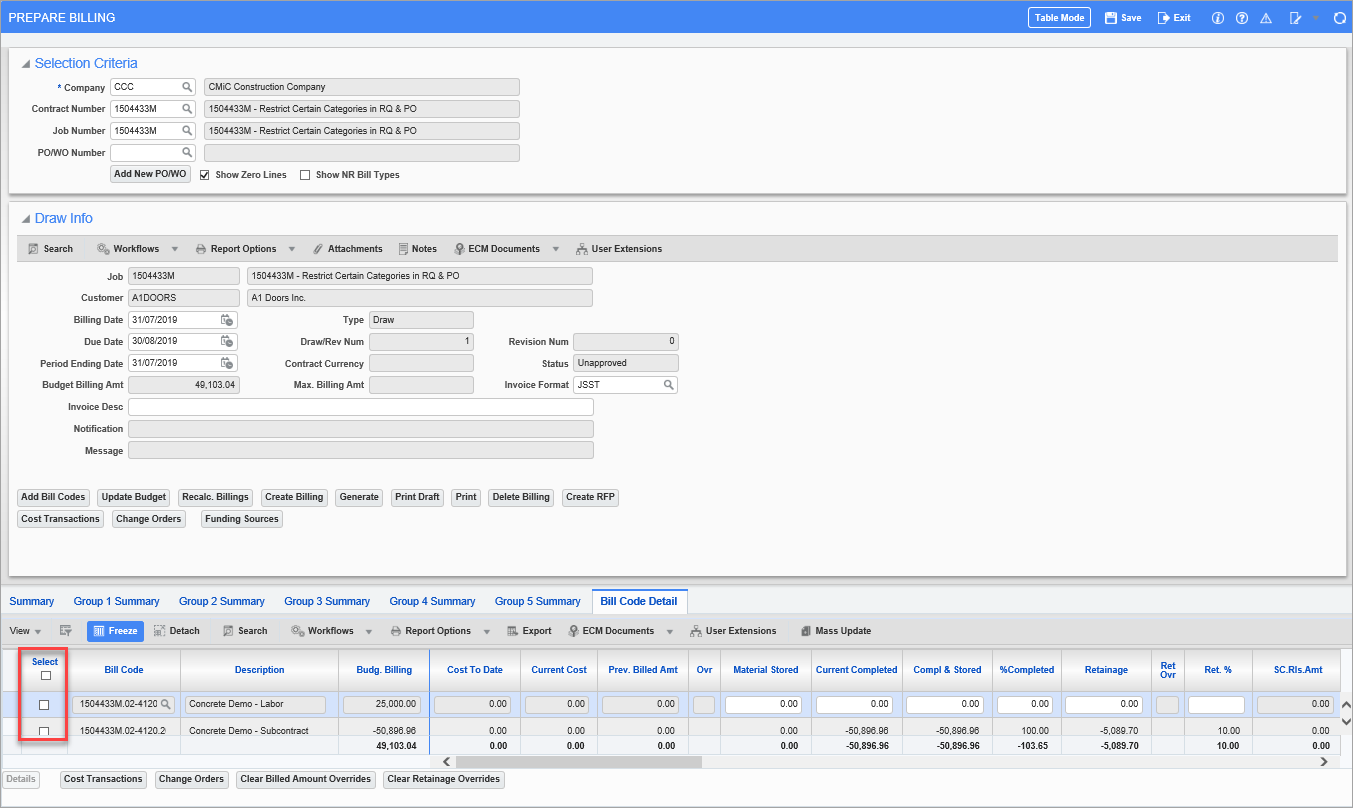The width and height of the screenshot is (1353, 808).
Task: Switch to the Summary tab
Action: (32, 601)
